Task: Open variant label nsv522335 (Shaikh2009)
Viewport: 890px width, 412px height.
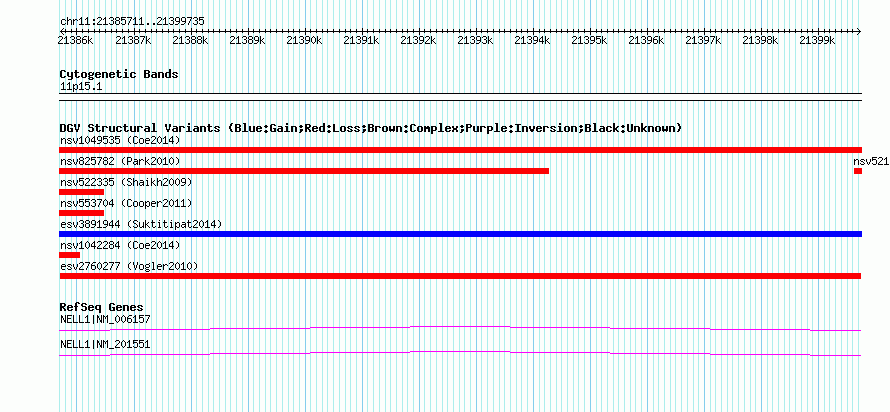Action: pos(126,183)
